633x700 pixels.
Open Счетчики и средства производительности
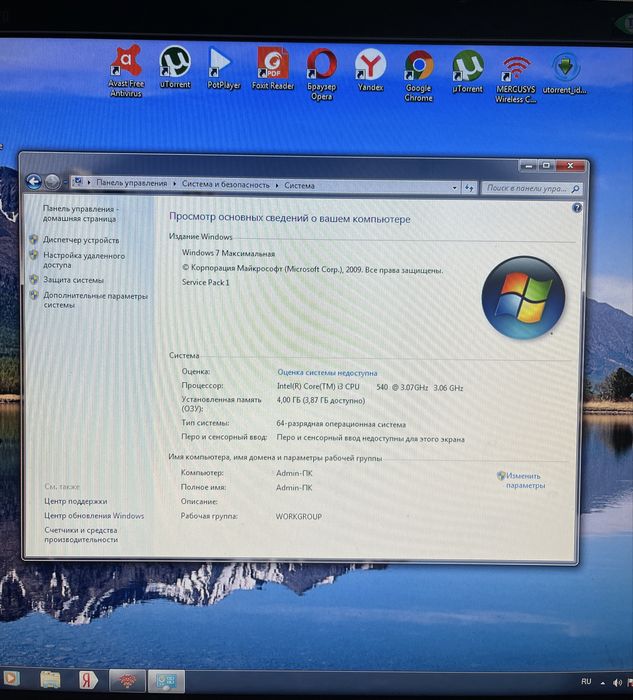pyautogui.click(x=81, y=534)
